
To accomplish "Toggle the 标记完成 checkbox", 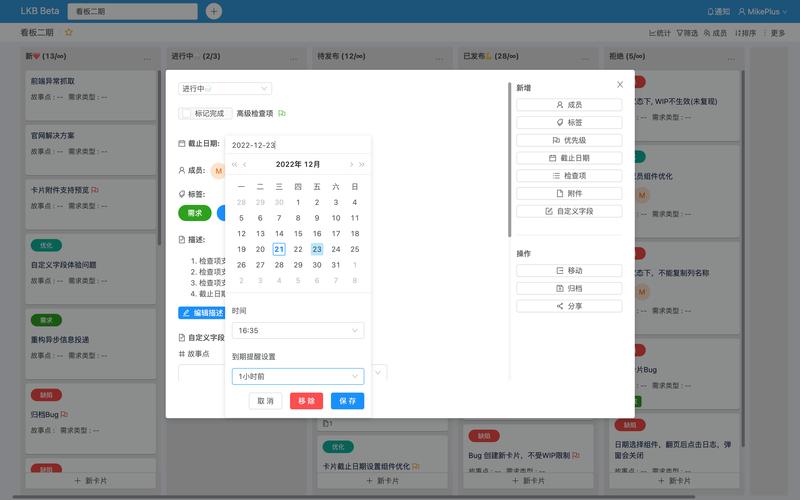I will point(187,113).
